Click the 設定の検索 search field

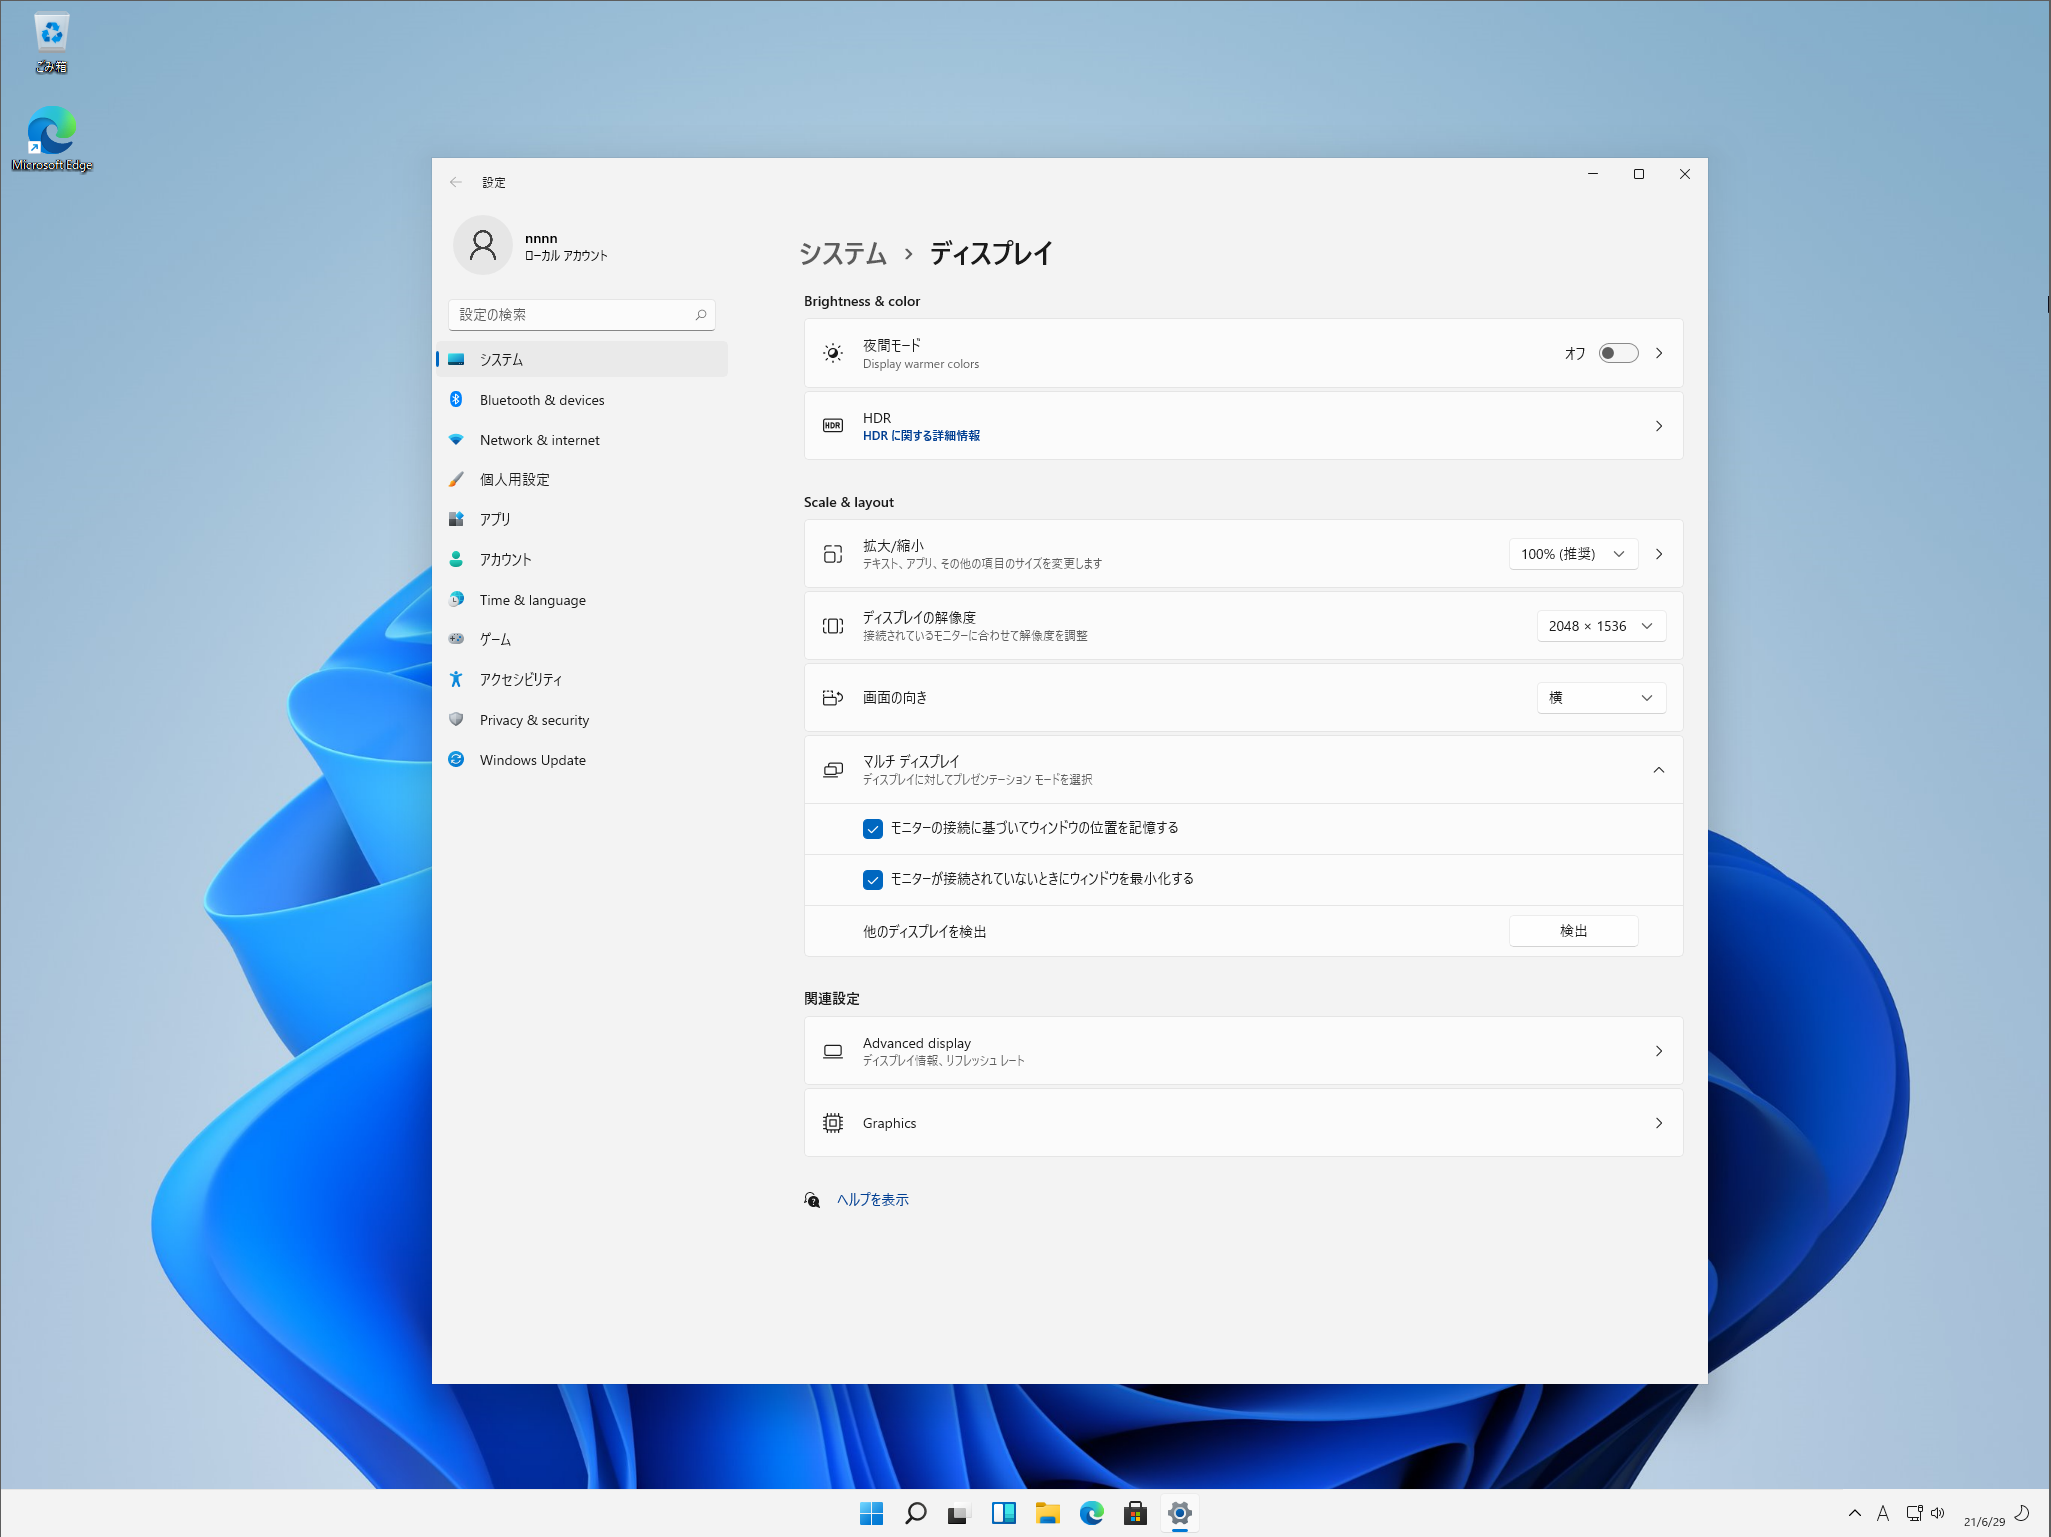[582, 315]
